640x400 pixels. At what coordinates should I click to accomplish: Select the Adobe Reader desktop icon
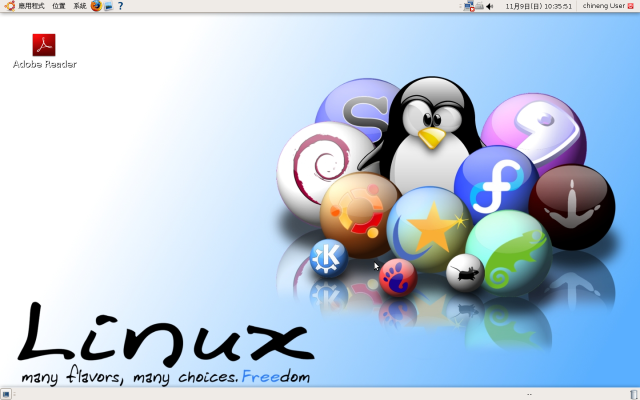pos(44,51)
